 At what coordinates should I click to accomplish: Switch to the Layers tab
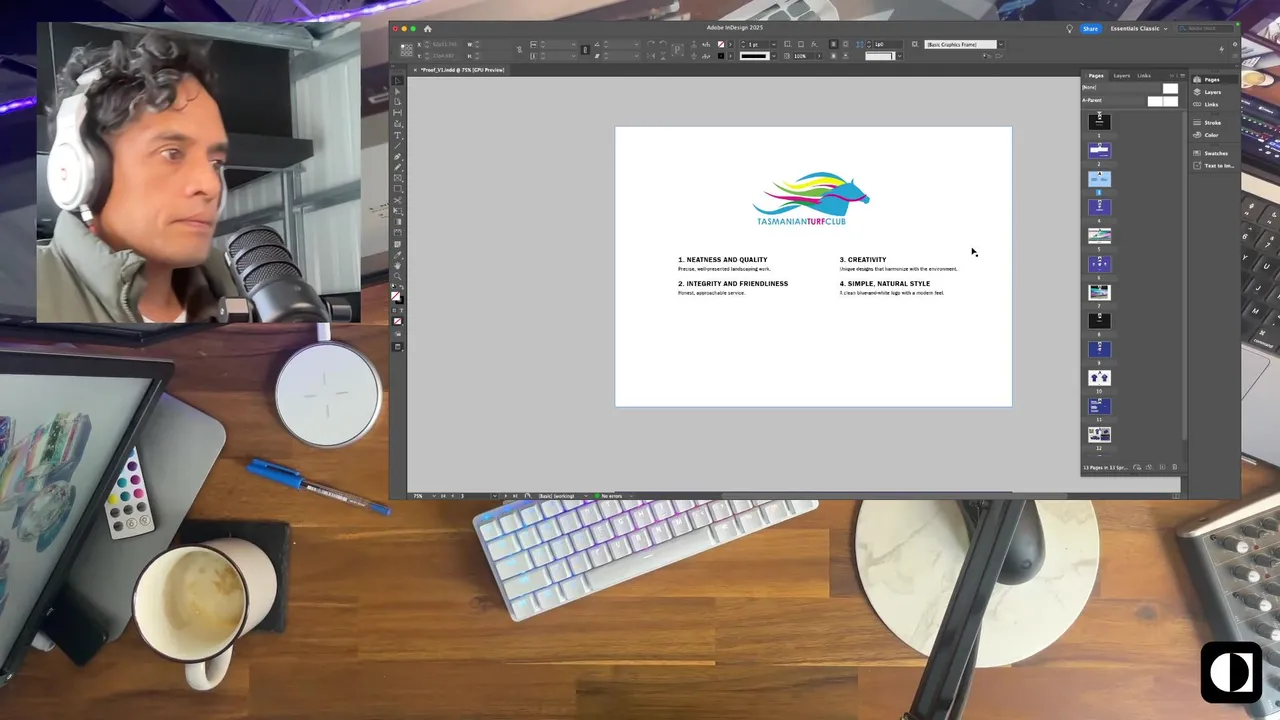1122,76
